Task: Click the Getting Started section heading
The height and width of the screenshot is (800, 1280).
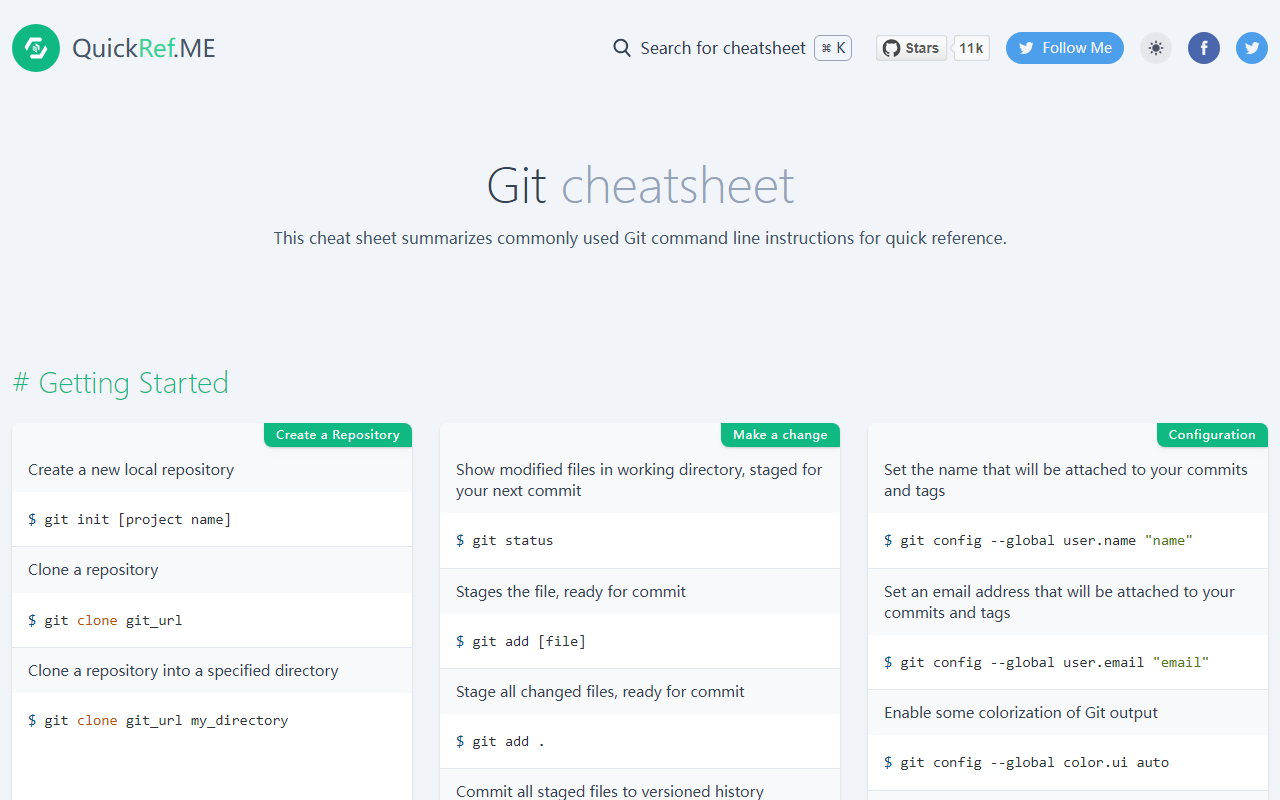Action: 121,383
